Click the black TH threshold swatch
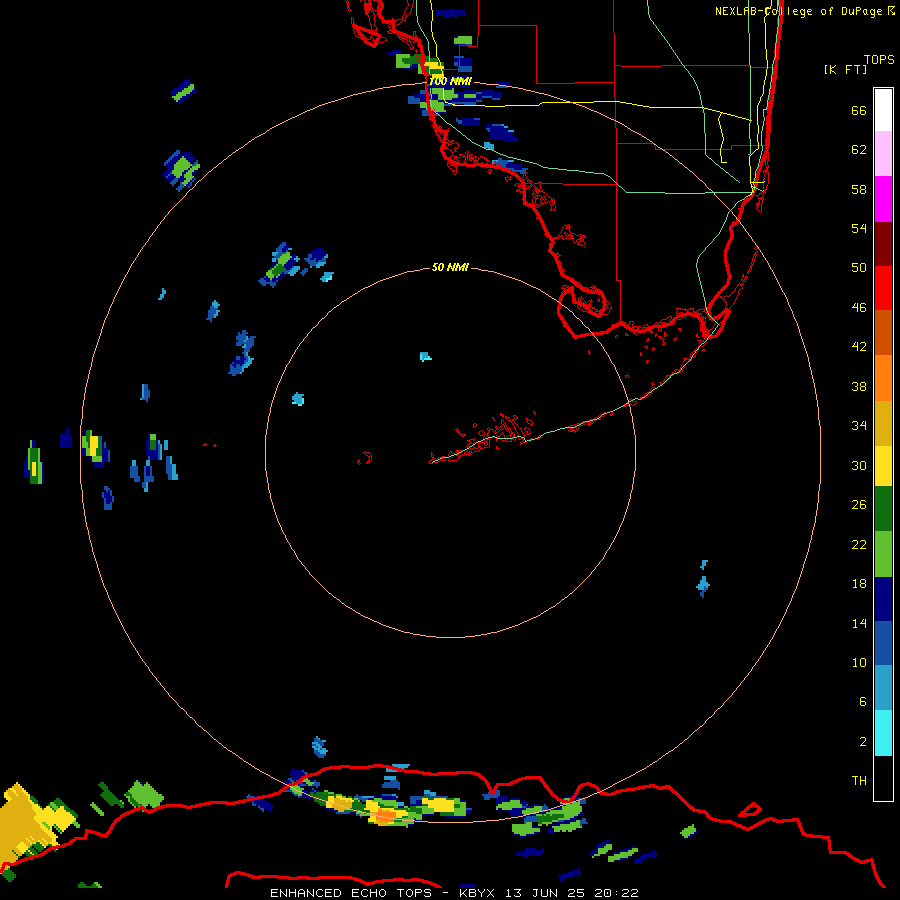Viewport: 900px width, 900px height. tap(883, 778)
